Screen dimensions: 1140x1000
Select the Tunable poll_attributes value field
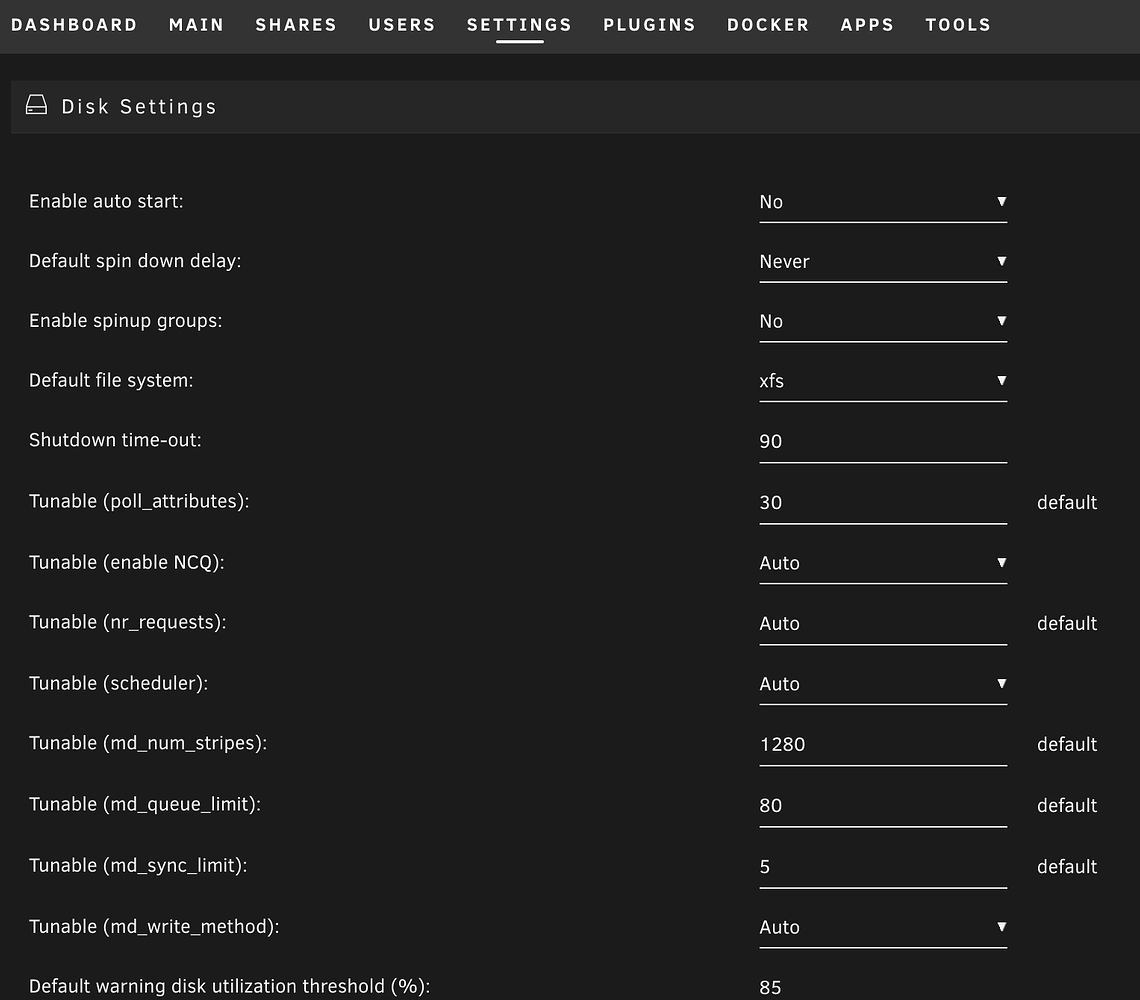tap(882, 503)
